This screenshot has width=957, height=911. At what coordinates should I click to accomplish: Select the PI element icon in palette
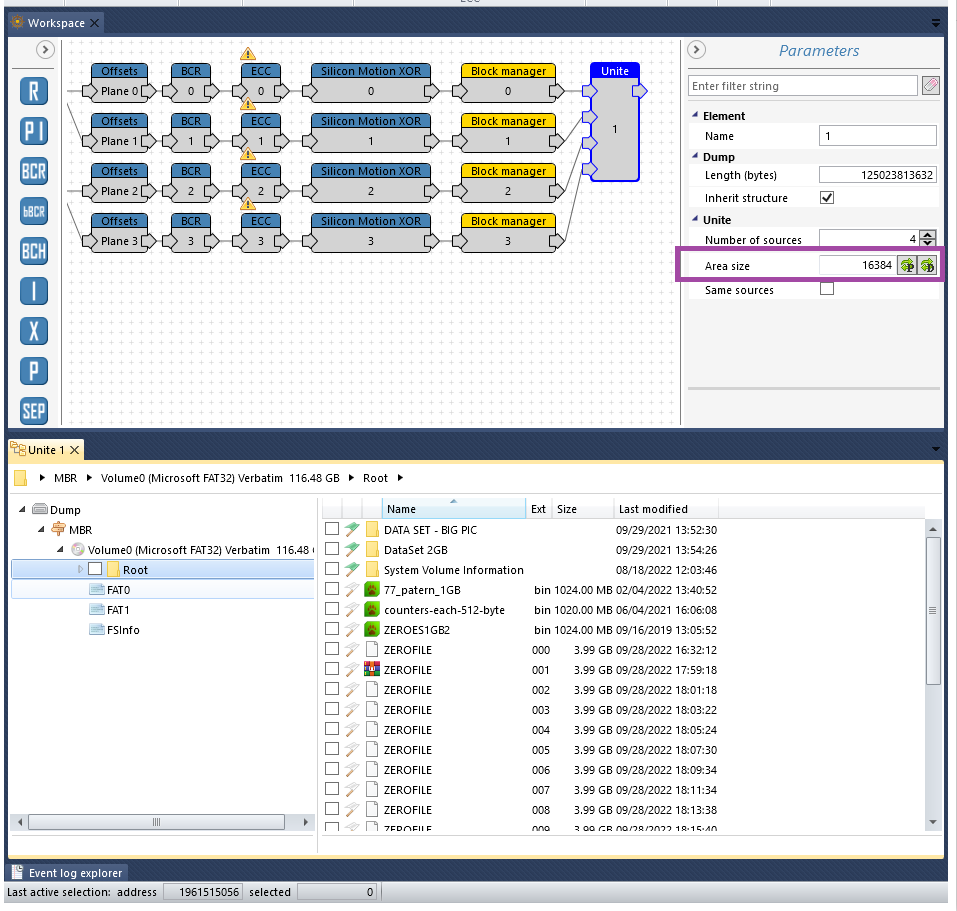(x=34, y=131)
